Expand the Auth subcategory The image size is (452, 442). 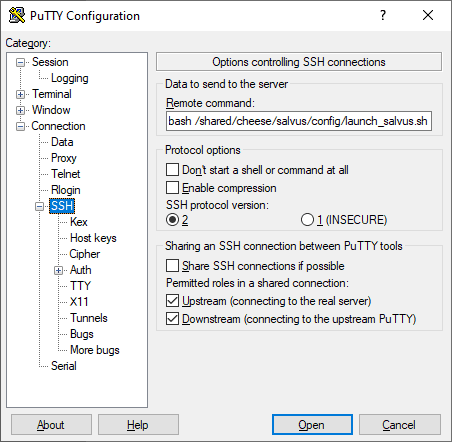click(59, 270)
